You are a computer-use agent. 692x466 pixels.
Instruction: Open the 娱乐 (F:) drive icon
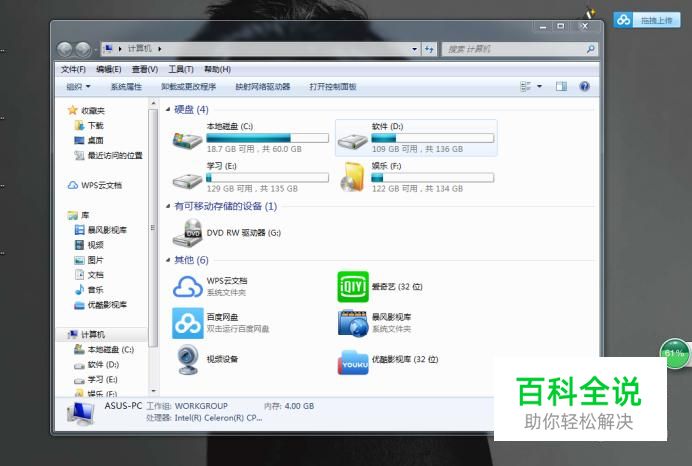[352, 177]
